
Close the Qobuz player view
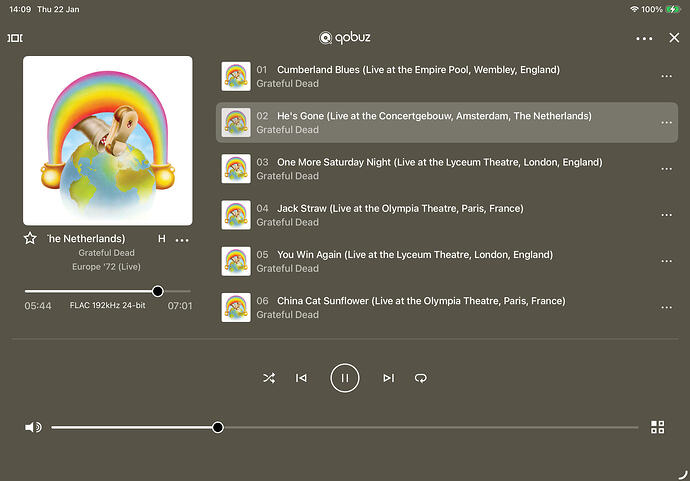pos(674,38)
